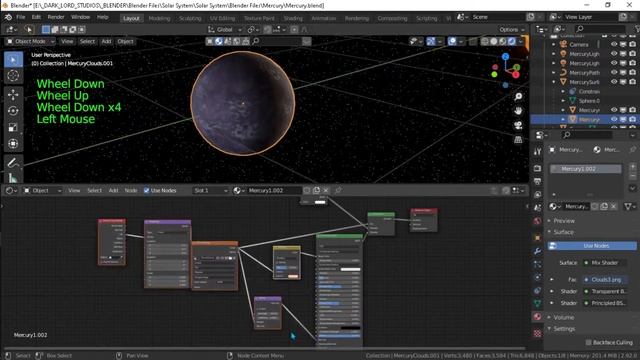The image size is (640, 360).
Task: Toggle eye visibility for MercuryPath
Action: coord(614,72)
